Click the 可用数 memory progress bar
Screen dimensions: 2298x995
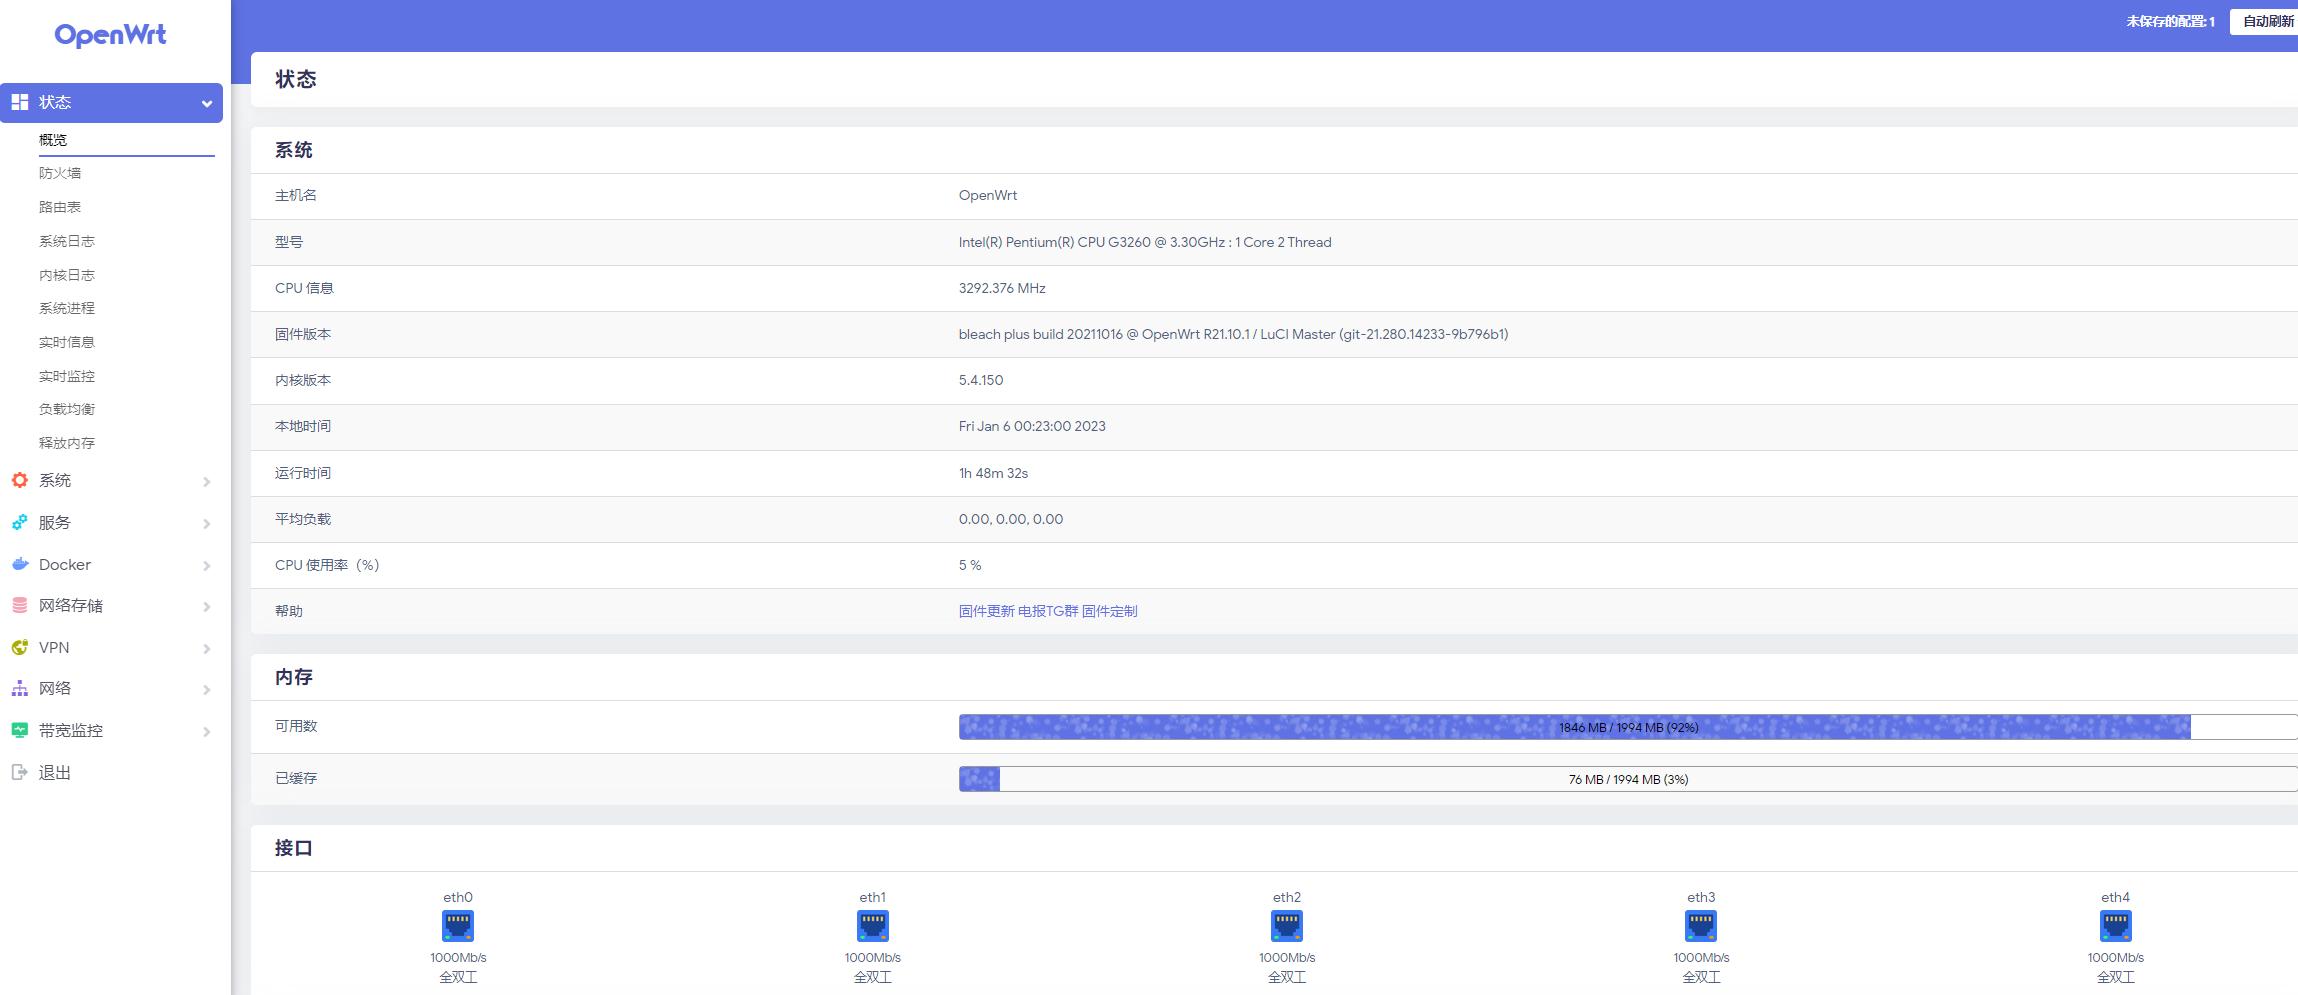tap(1627, 727)
